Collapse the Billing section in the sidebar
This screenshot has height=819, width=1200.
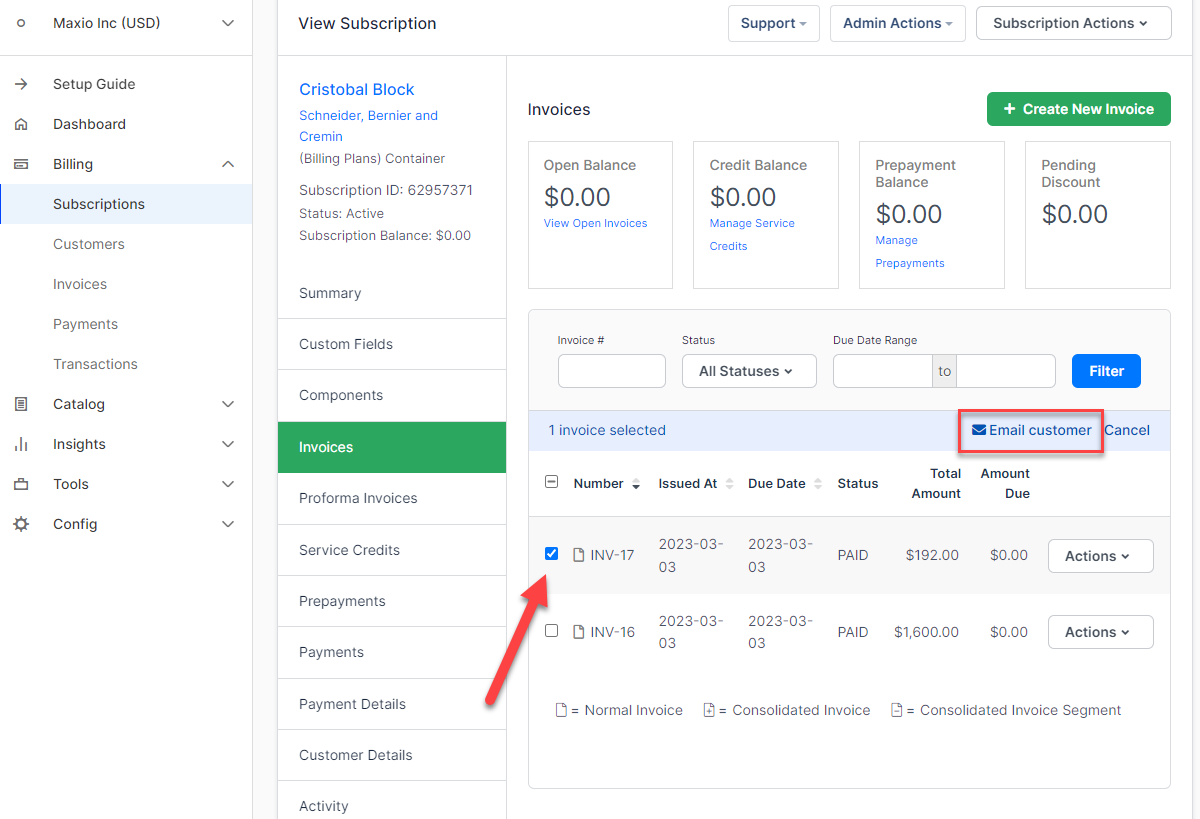[228, 163]
